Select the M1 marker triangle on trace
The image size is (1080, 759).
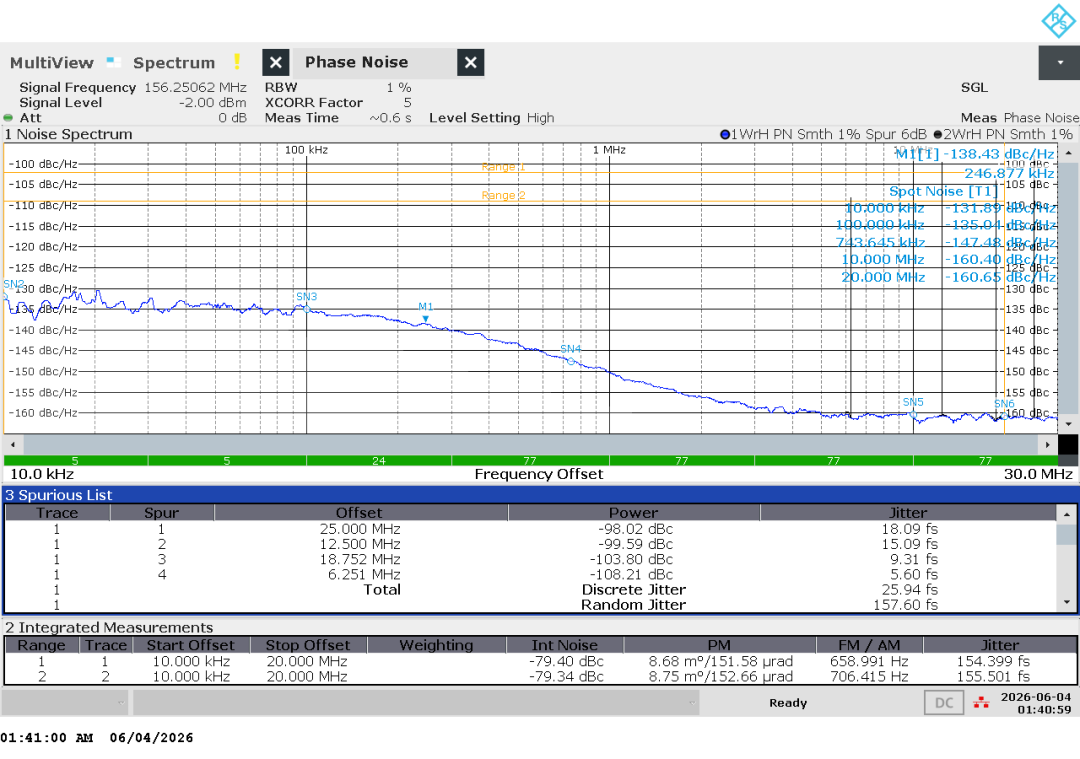[426, 319]
